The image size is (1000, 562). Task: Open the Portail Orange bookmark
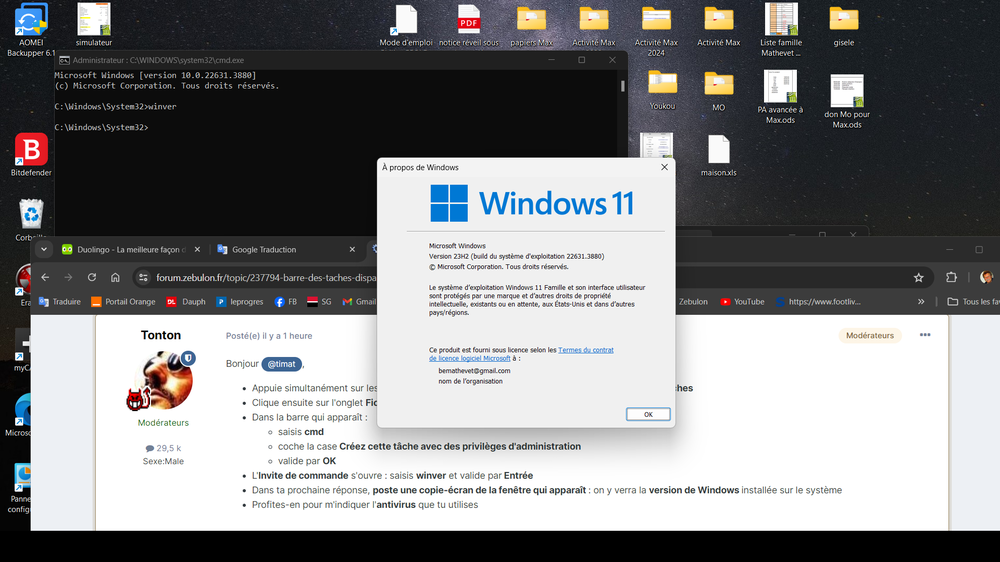click(x=123, y=301)
